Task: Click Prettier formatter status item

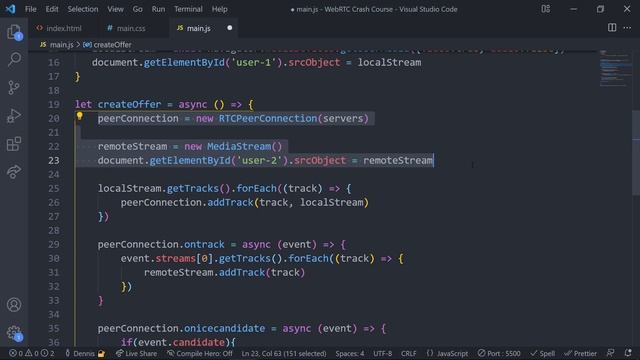Action: pyautogui.click(x=580, y=353)
